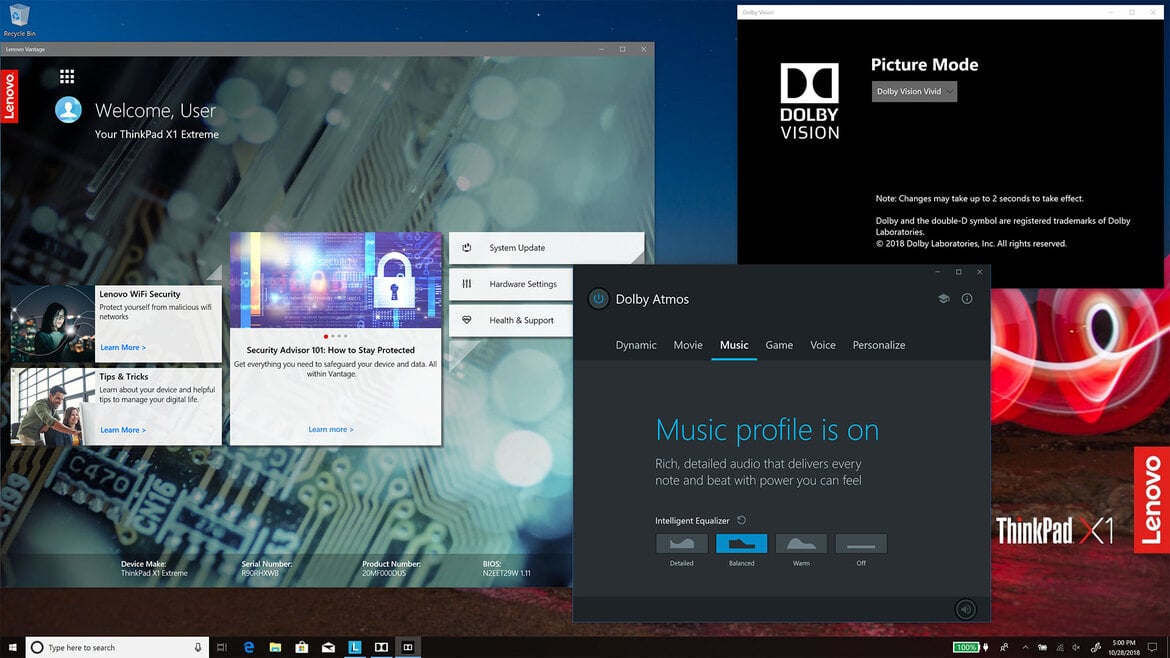Click the Security Advisor padlock banner image
The image size is (1170, 658).
pos(335,280)
